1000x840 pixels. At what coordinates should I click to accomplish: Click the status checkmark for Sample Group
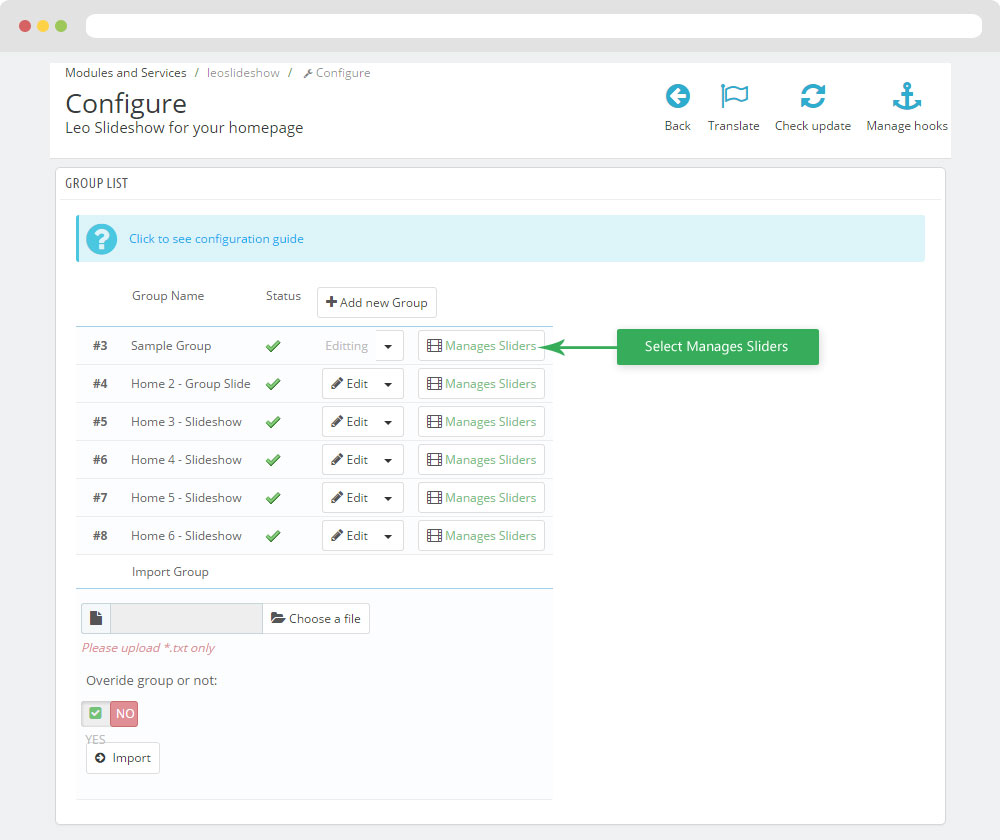(x=273, y=346)
